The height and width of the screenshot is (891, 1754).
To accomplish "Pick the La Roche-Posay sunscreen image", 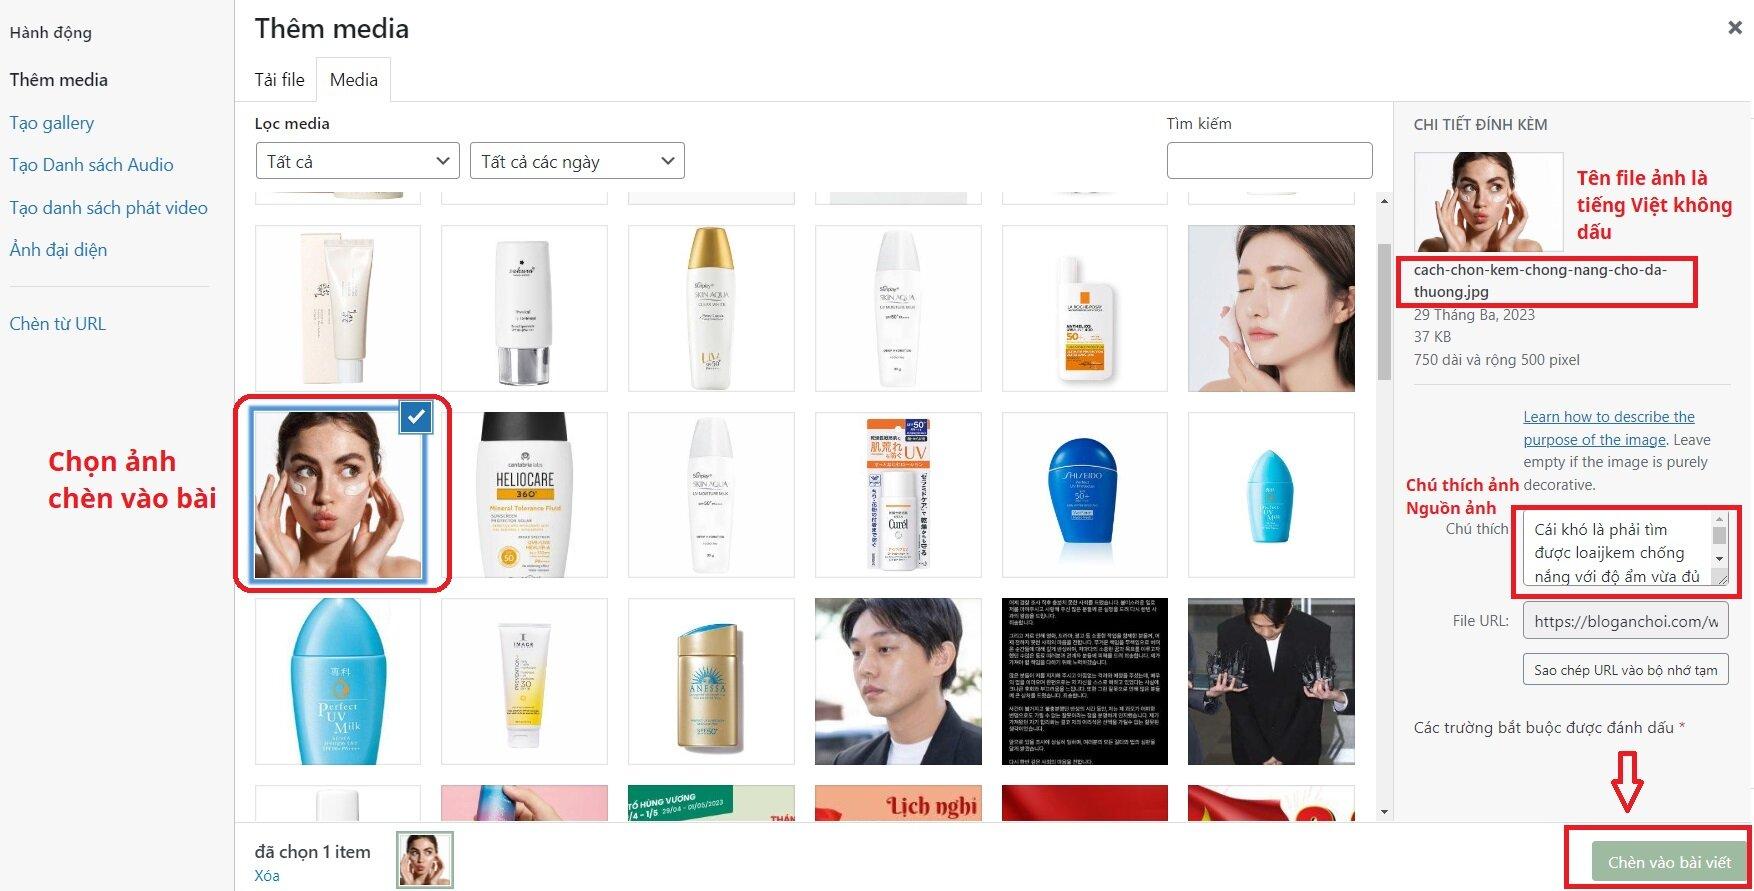I will [1084, 308].
